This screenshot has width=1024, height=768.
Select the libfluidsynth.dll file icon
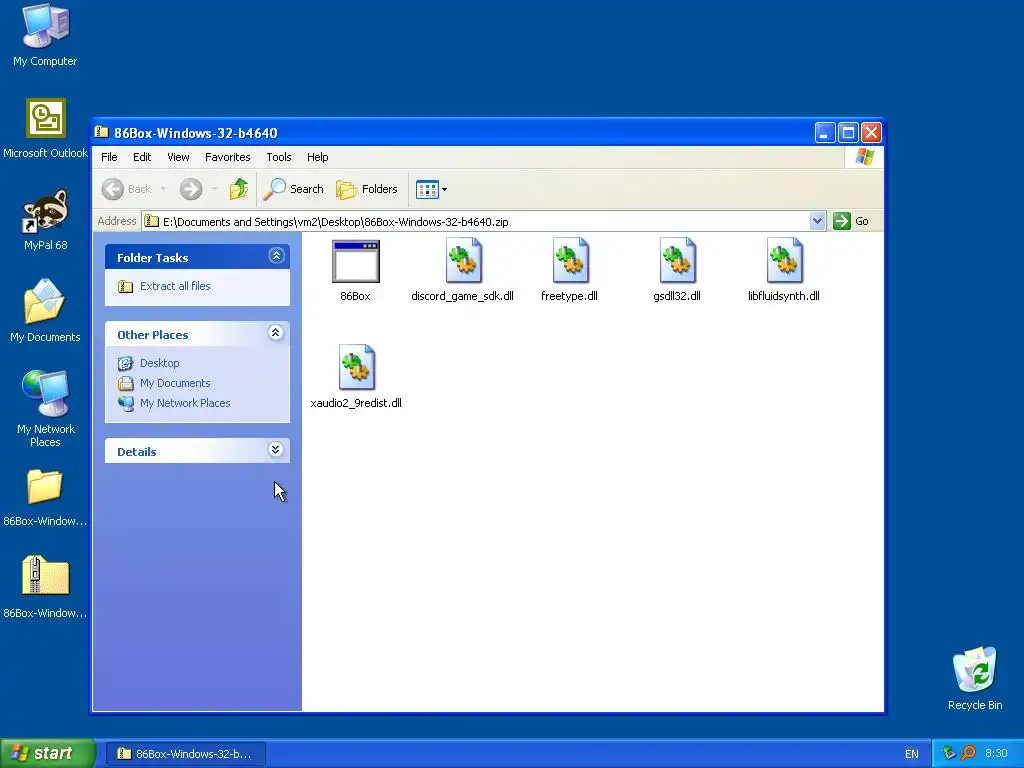pyautogui.click(x=784, y=261)
